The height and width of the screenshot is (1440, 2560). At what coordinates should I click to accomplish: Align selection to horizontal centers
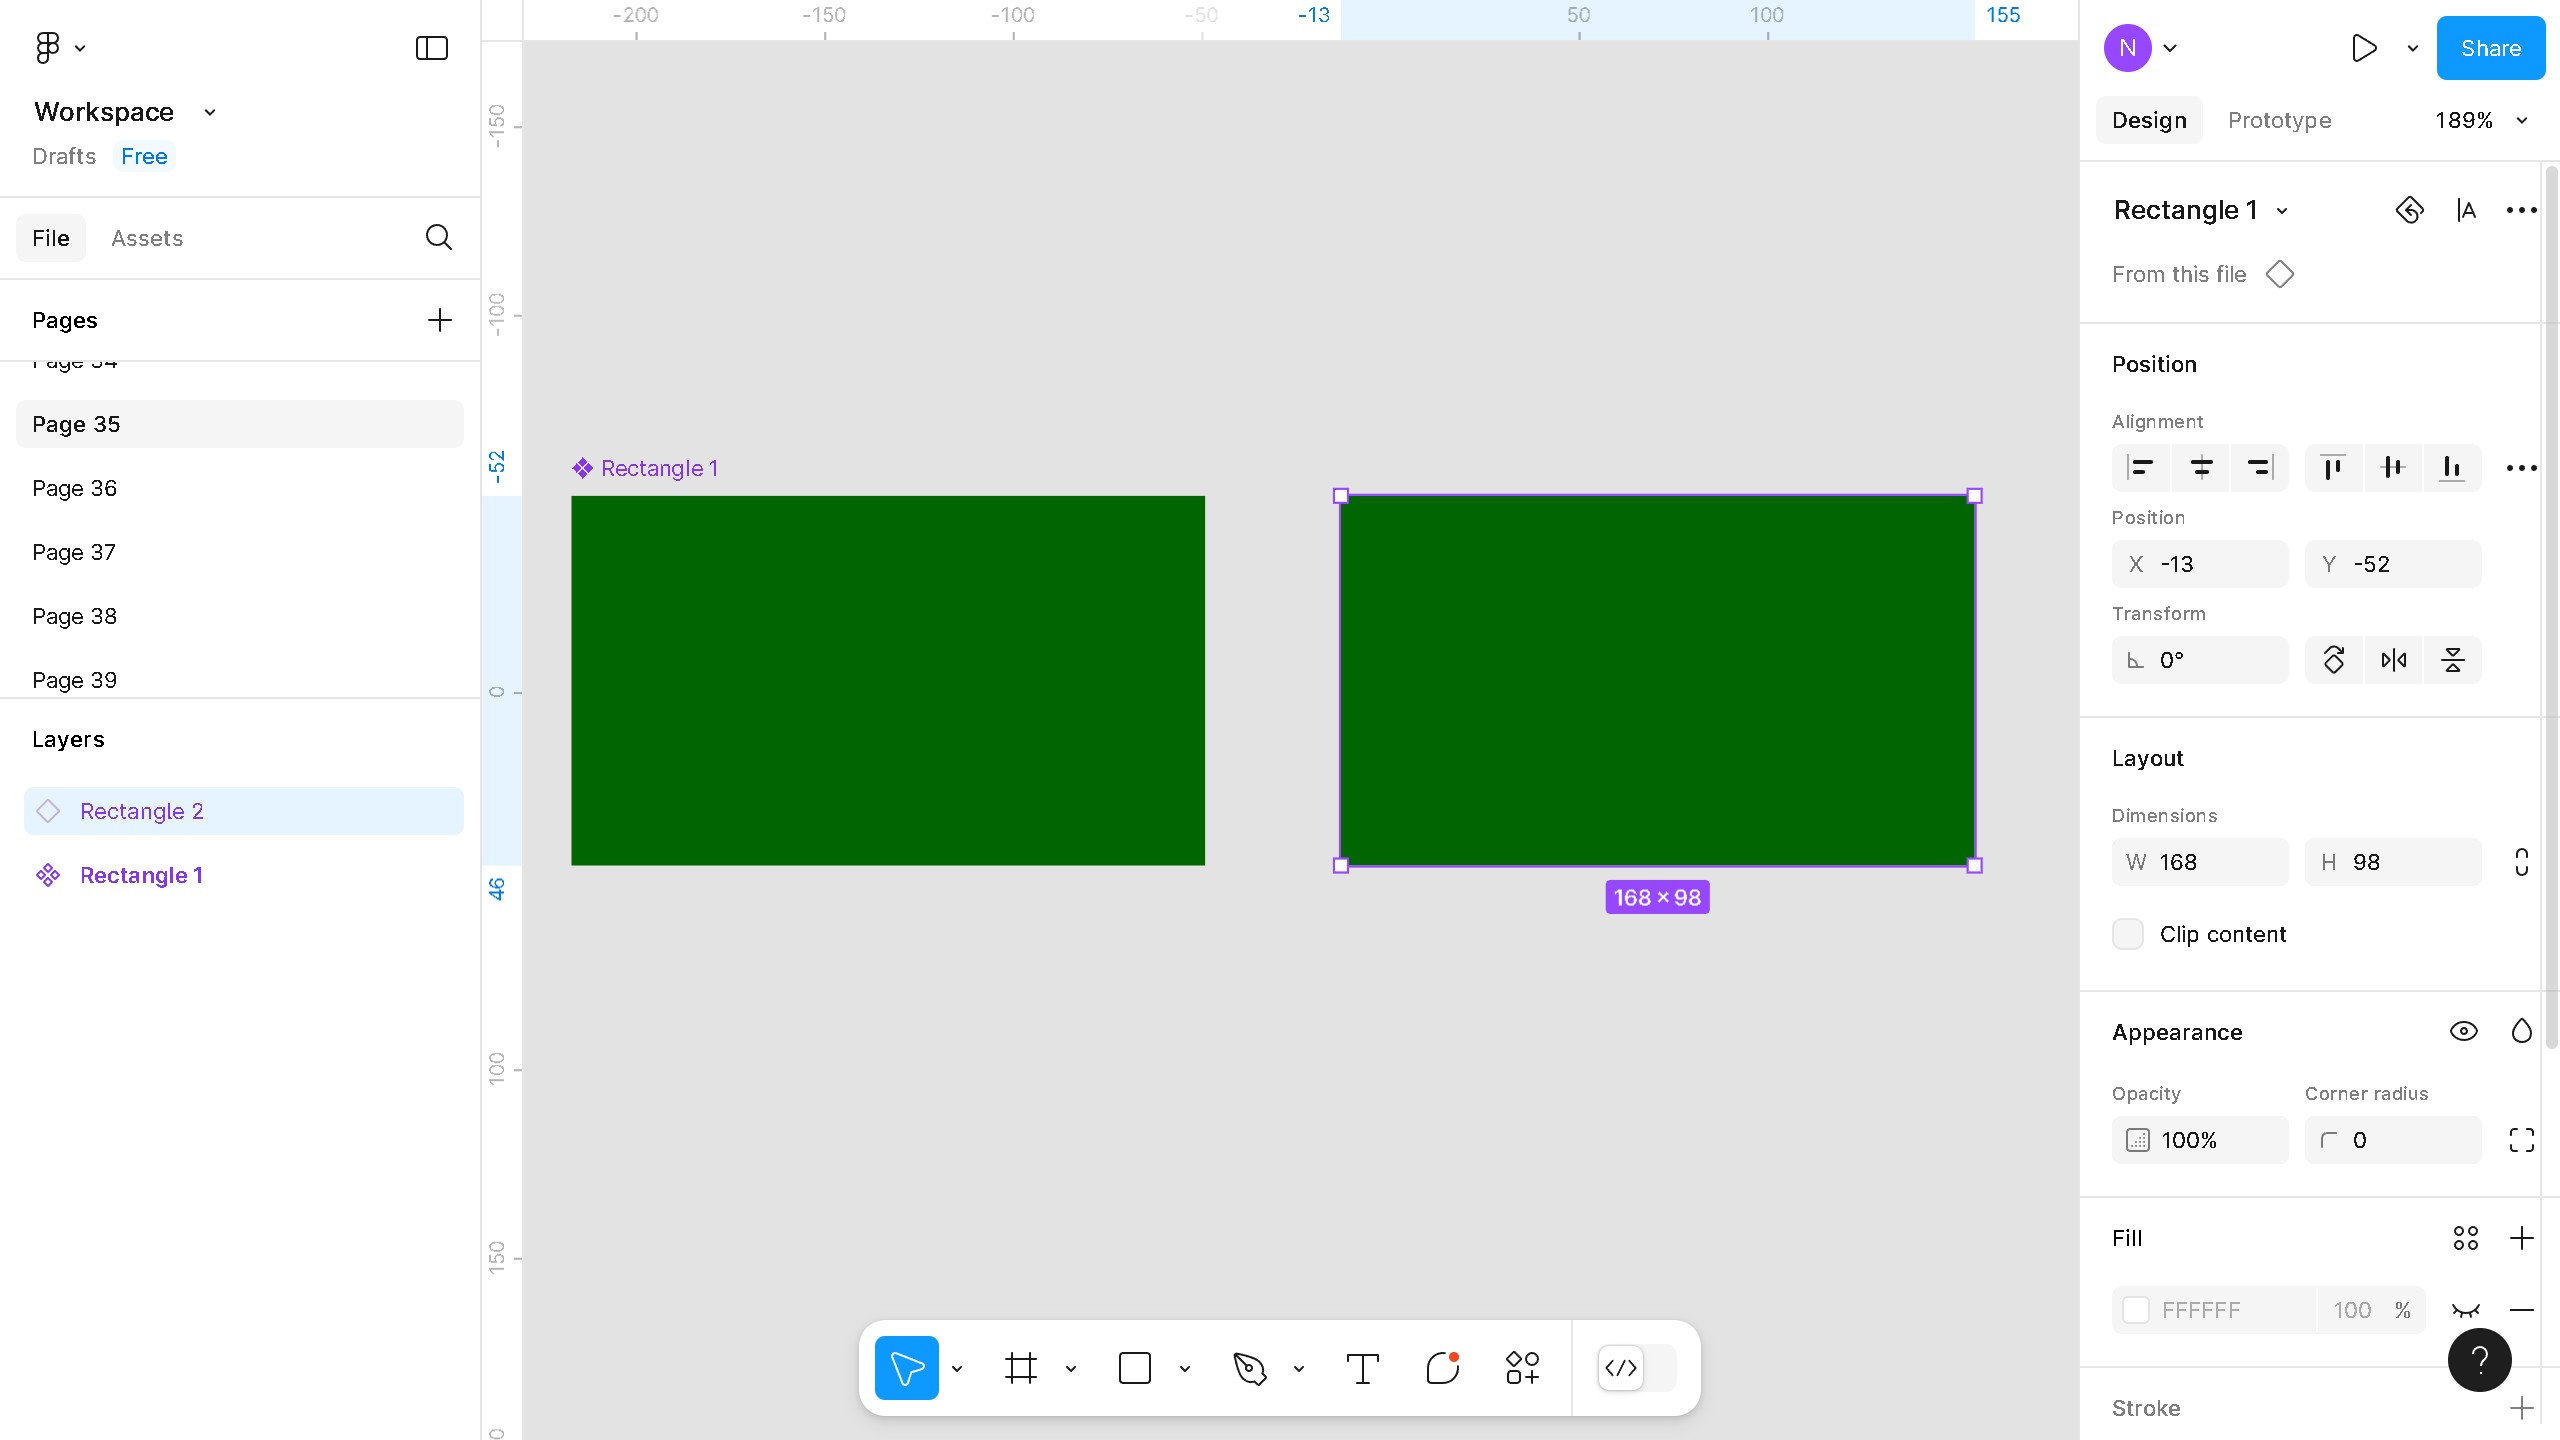pos(2201,467)
